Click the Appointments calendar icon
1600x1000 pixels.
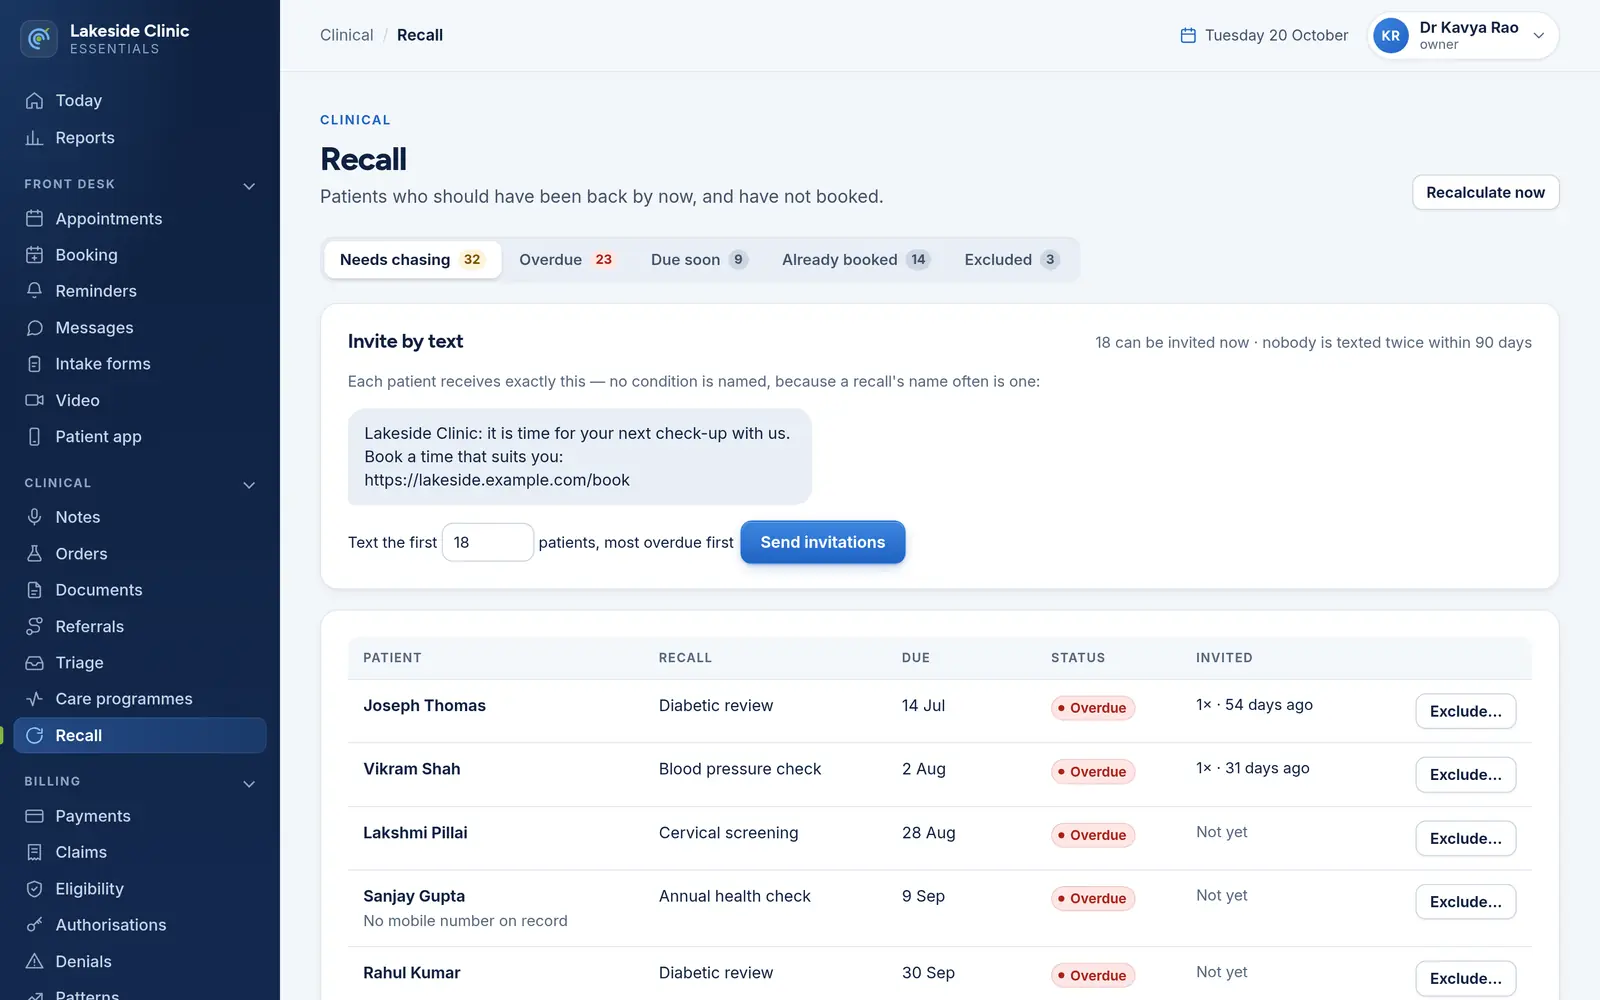coord(34,219)
